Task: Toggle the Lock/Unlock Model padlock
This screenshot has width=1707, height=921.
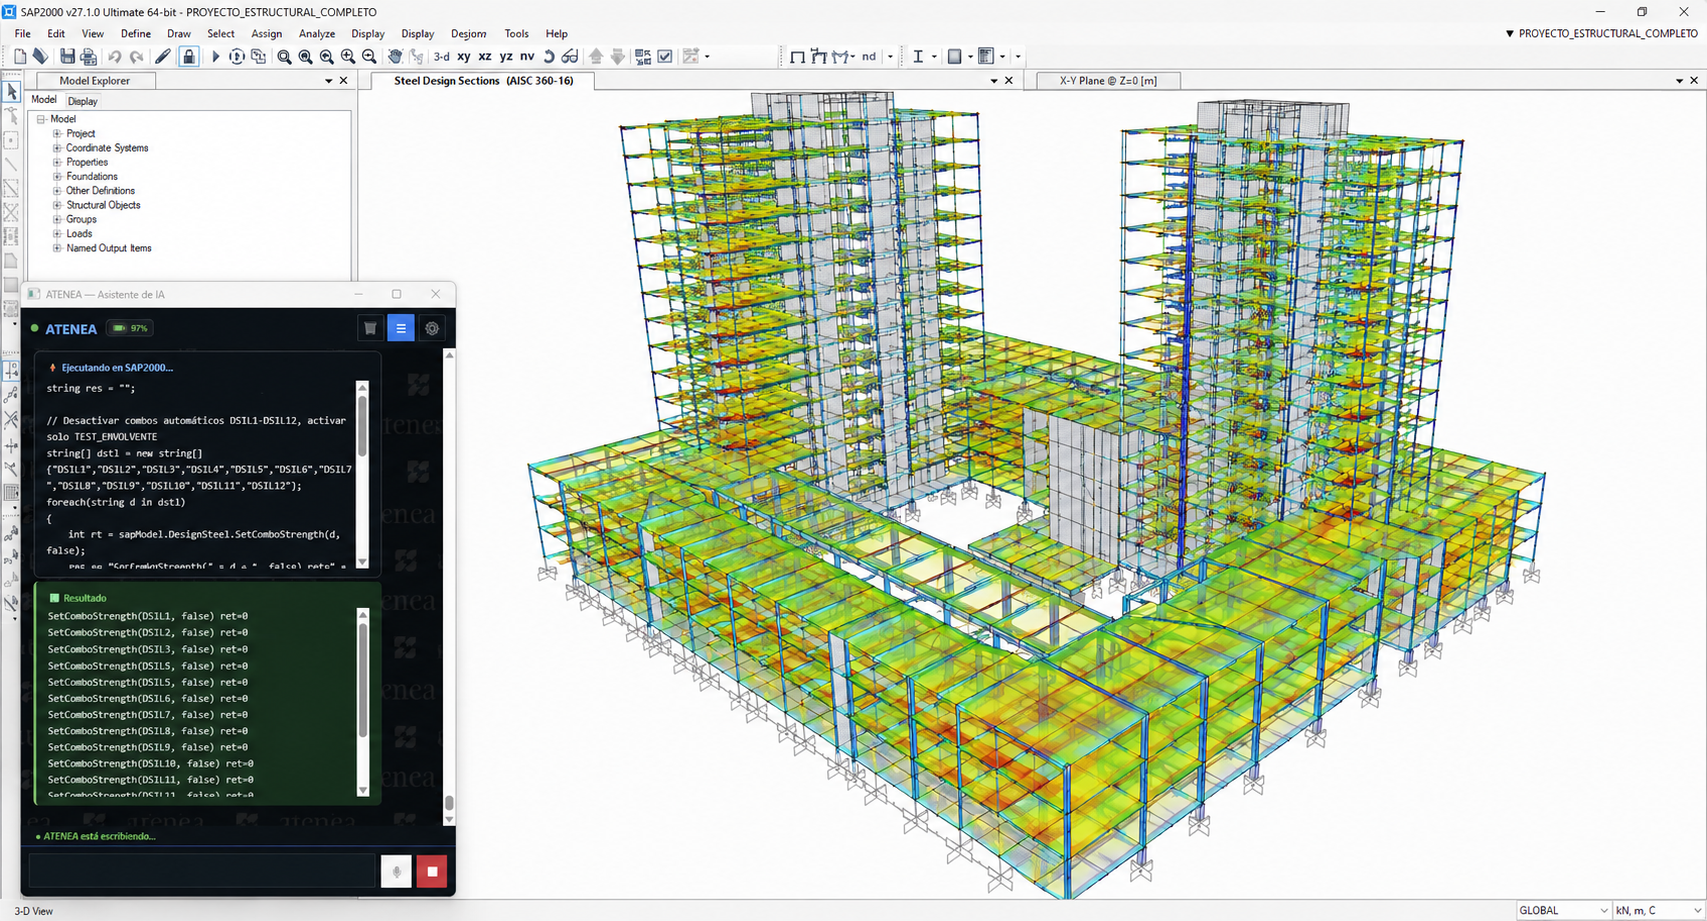Action: 189,57
